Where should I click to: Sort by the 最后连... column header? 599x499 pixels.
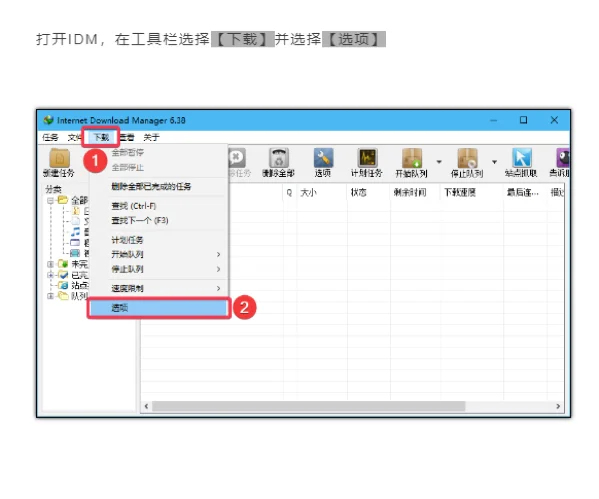[x=526, y=193]
